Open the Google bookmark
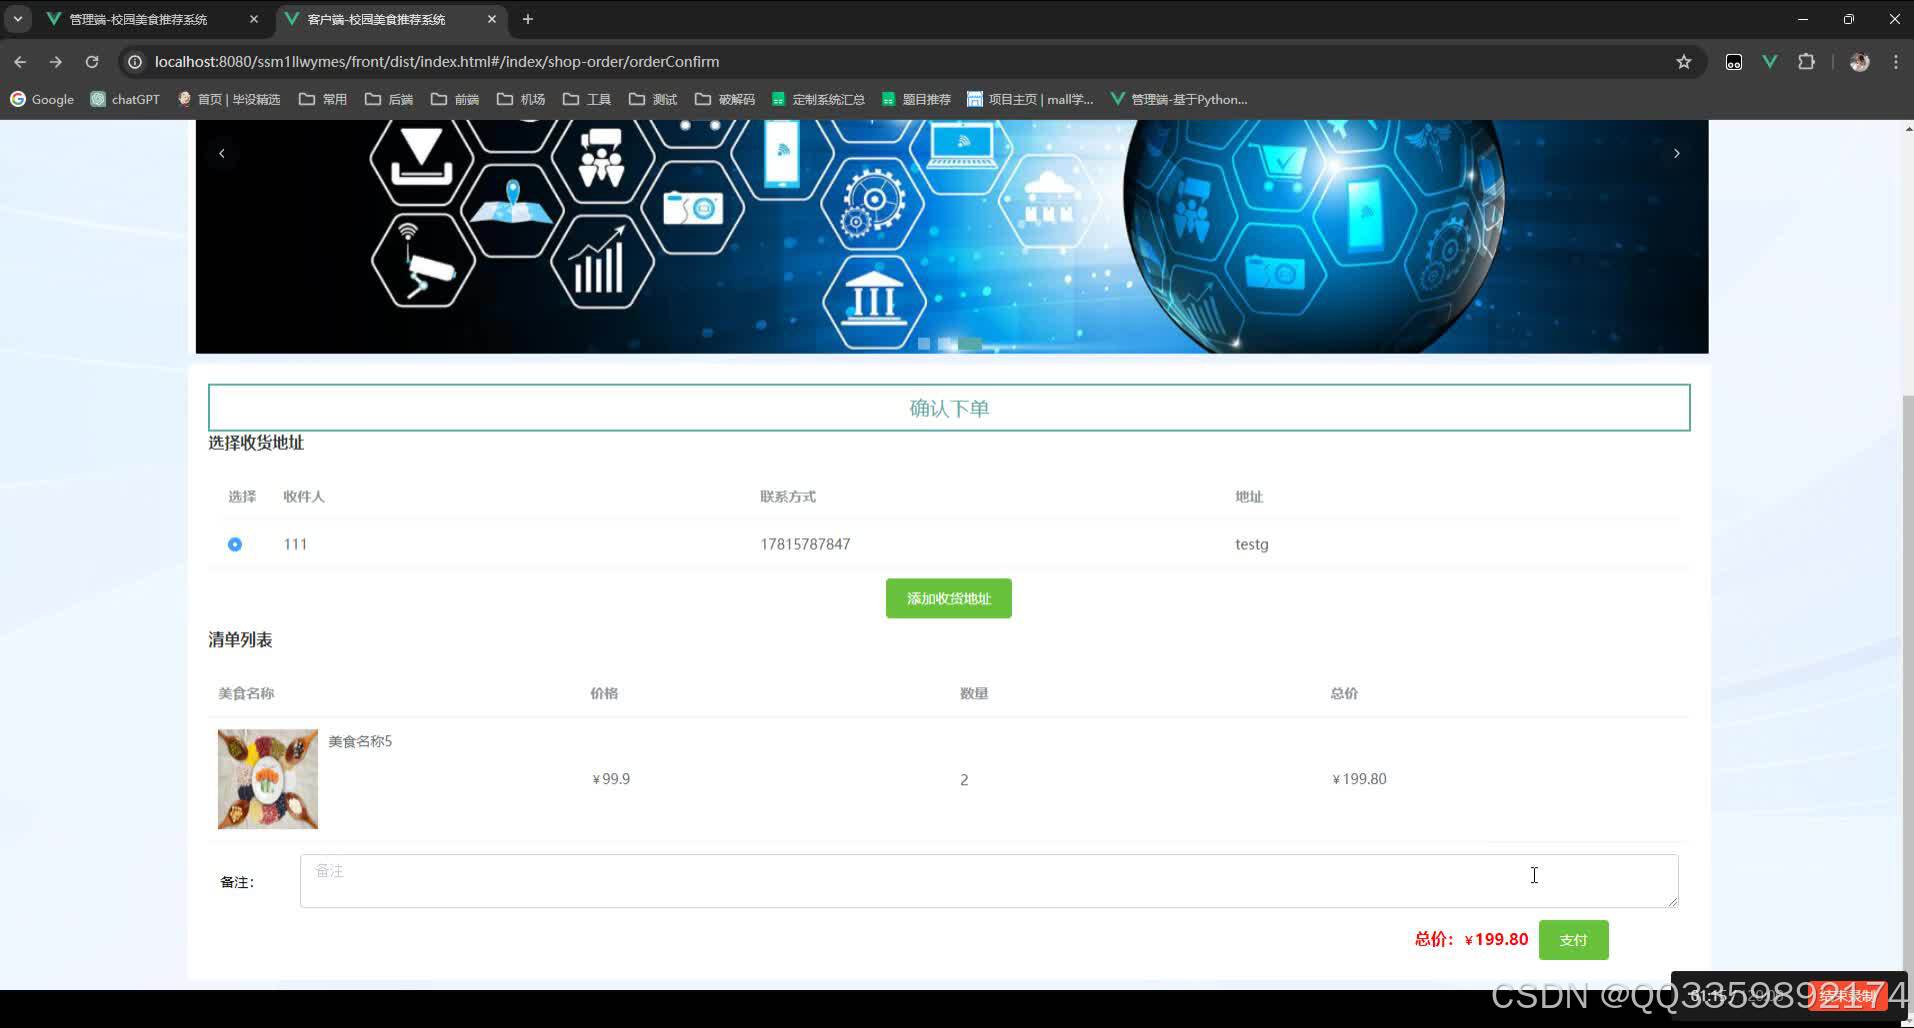 pos(42,99)
